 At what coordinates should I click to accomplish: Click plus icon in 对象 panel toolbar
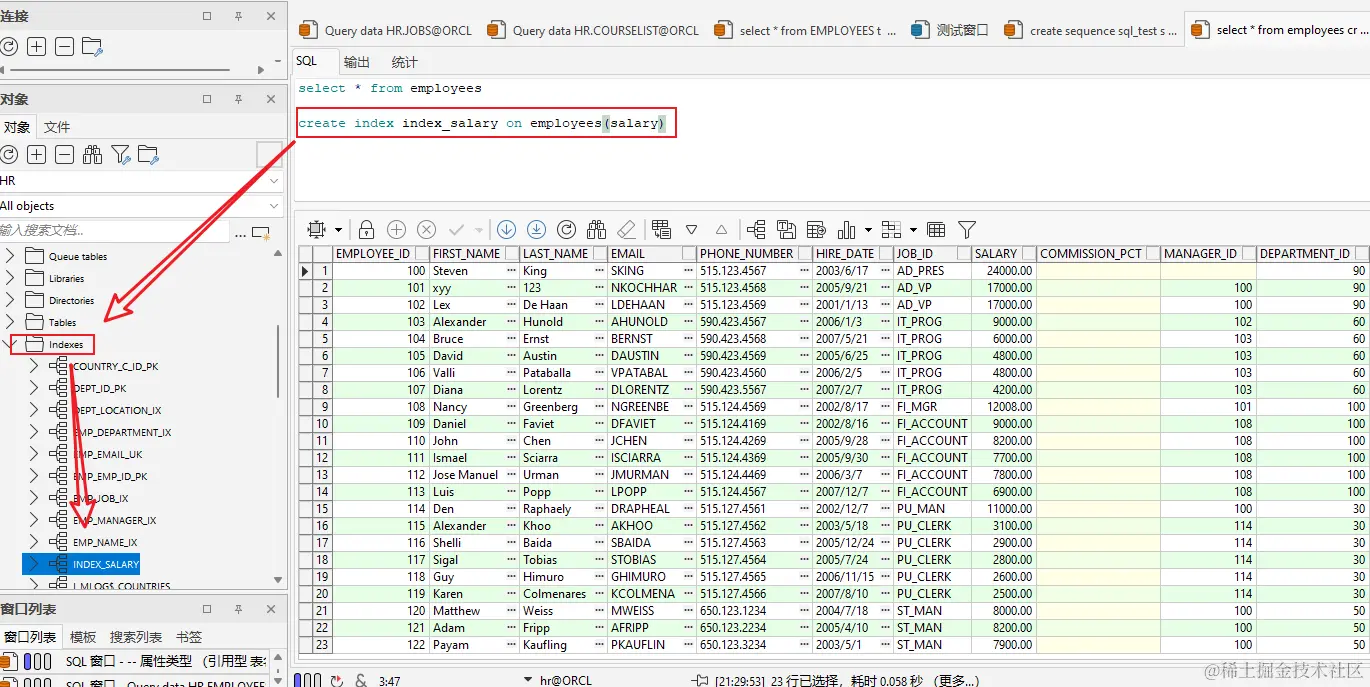click(x=36, y=155)
